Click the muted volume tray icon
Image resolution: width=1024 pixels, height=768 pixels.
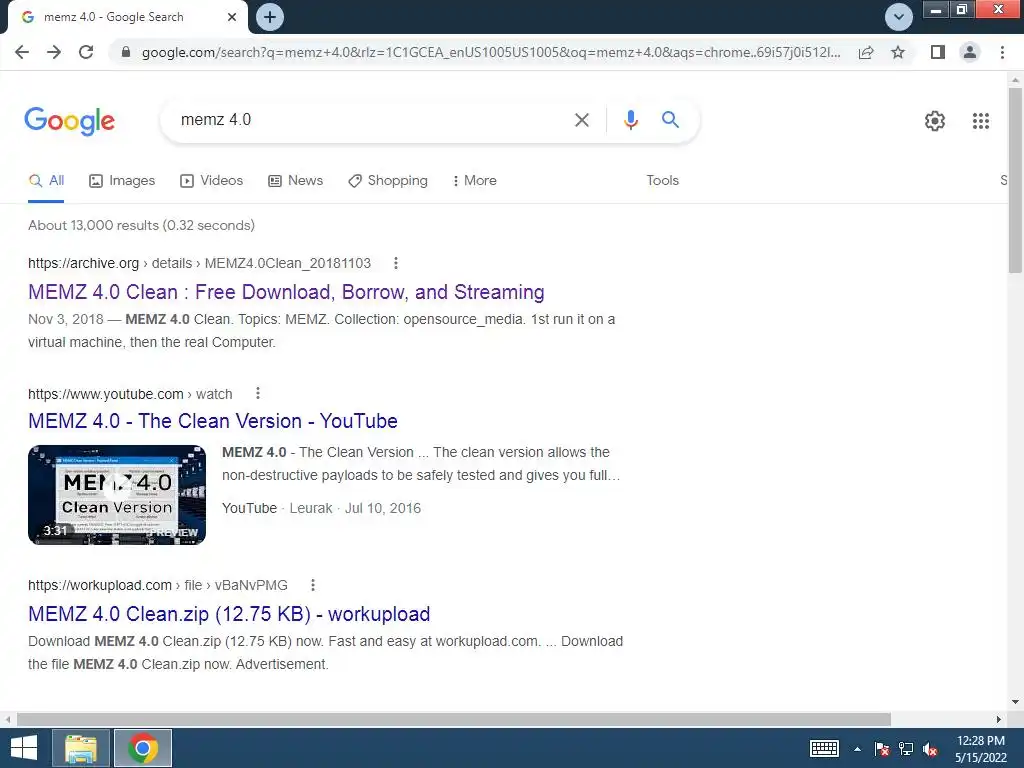click(x=930, y=749)
